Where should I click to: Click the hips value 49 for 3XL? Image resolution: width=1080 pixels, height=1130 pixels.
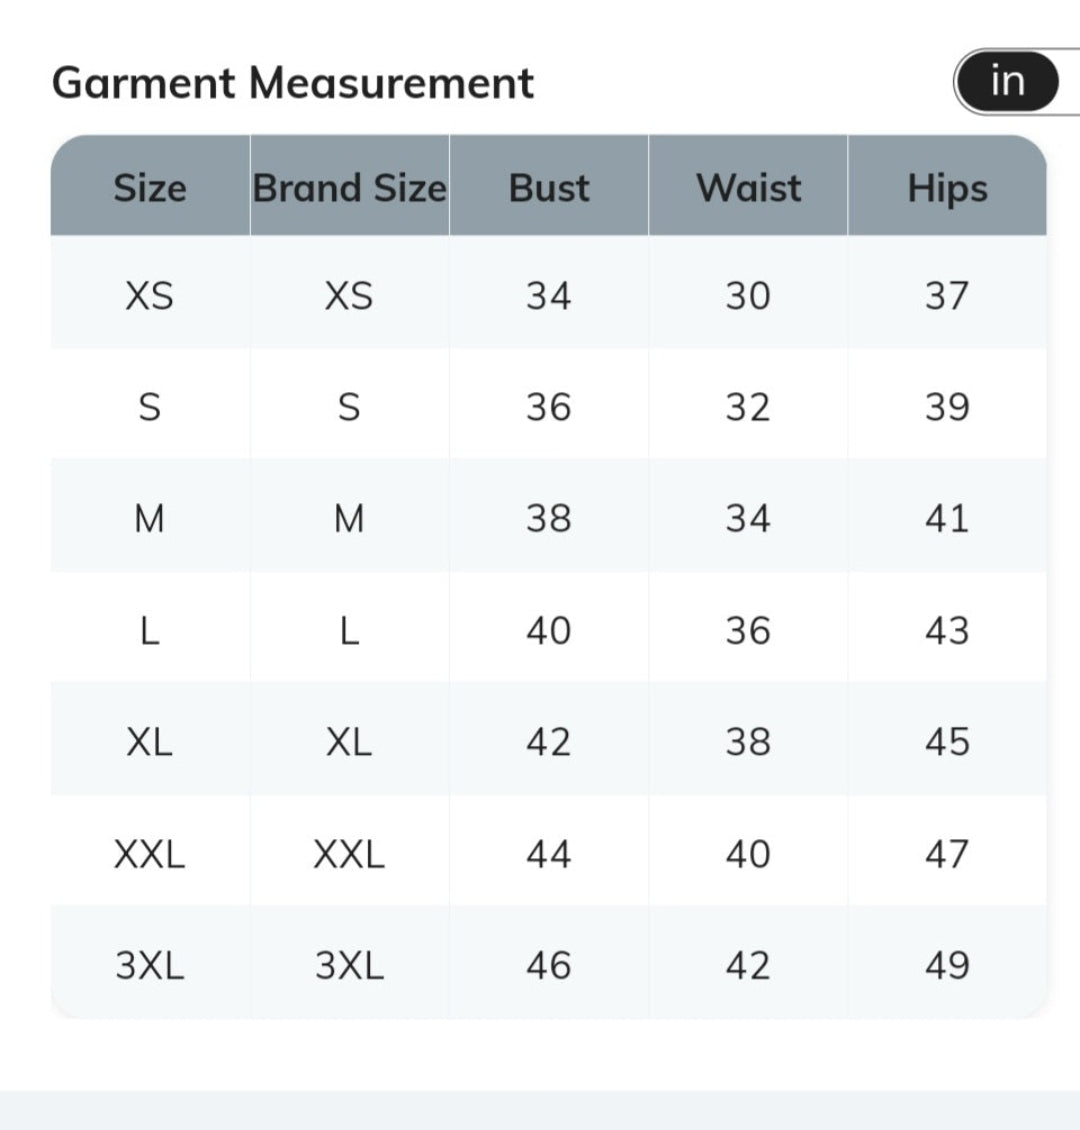947,965
